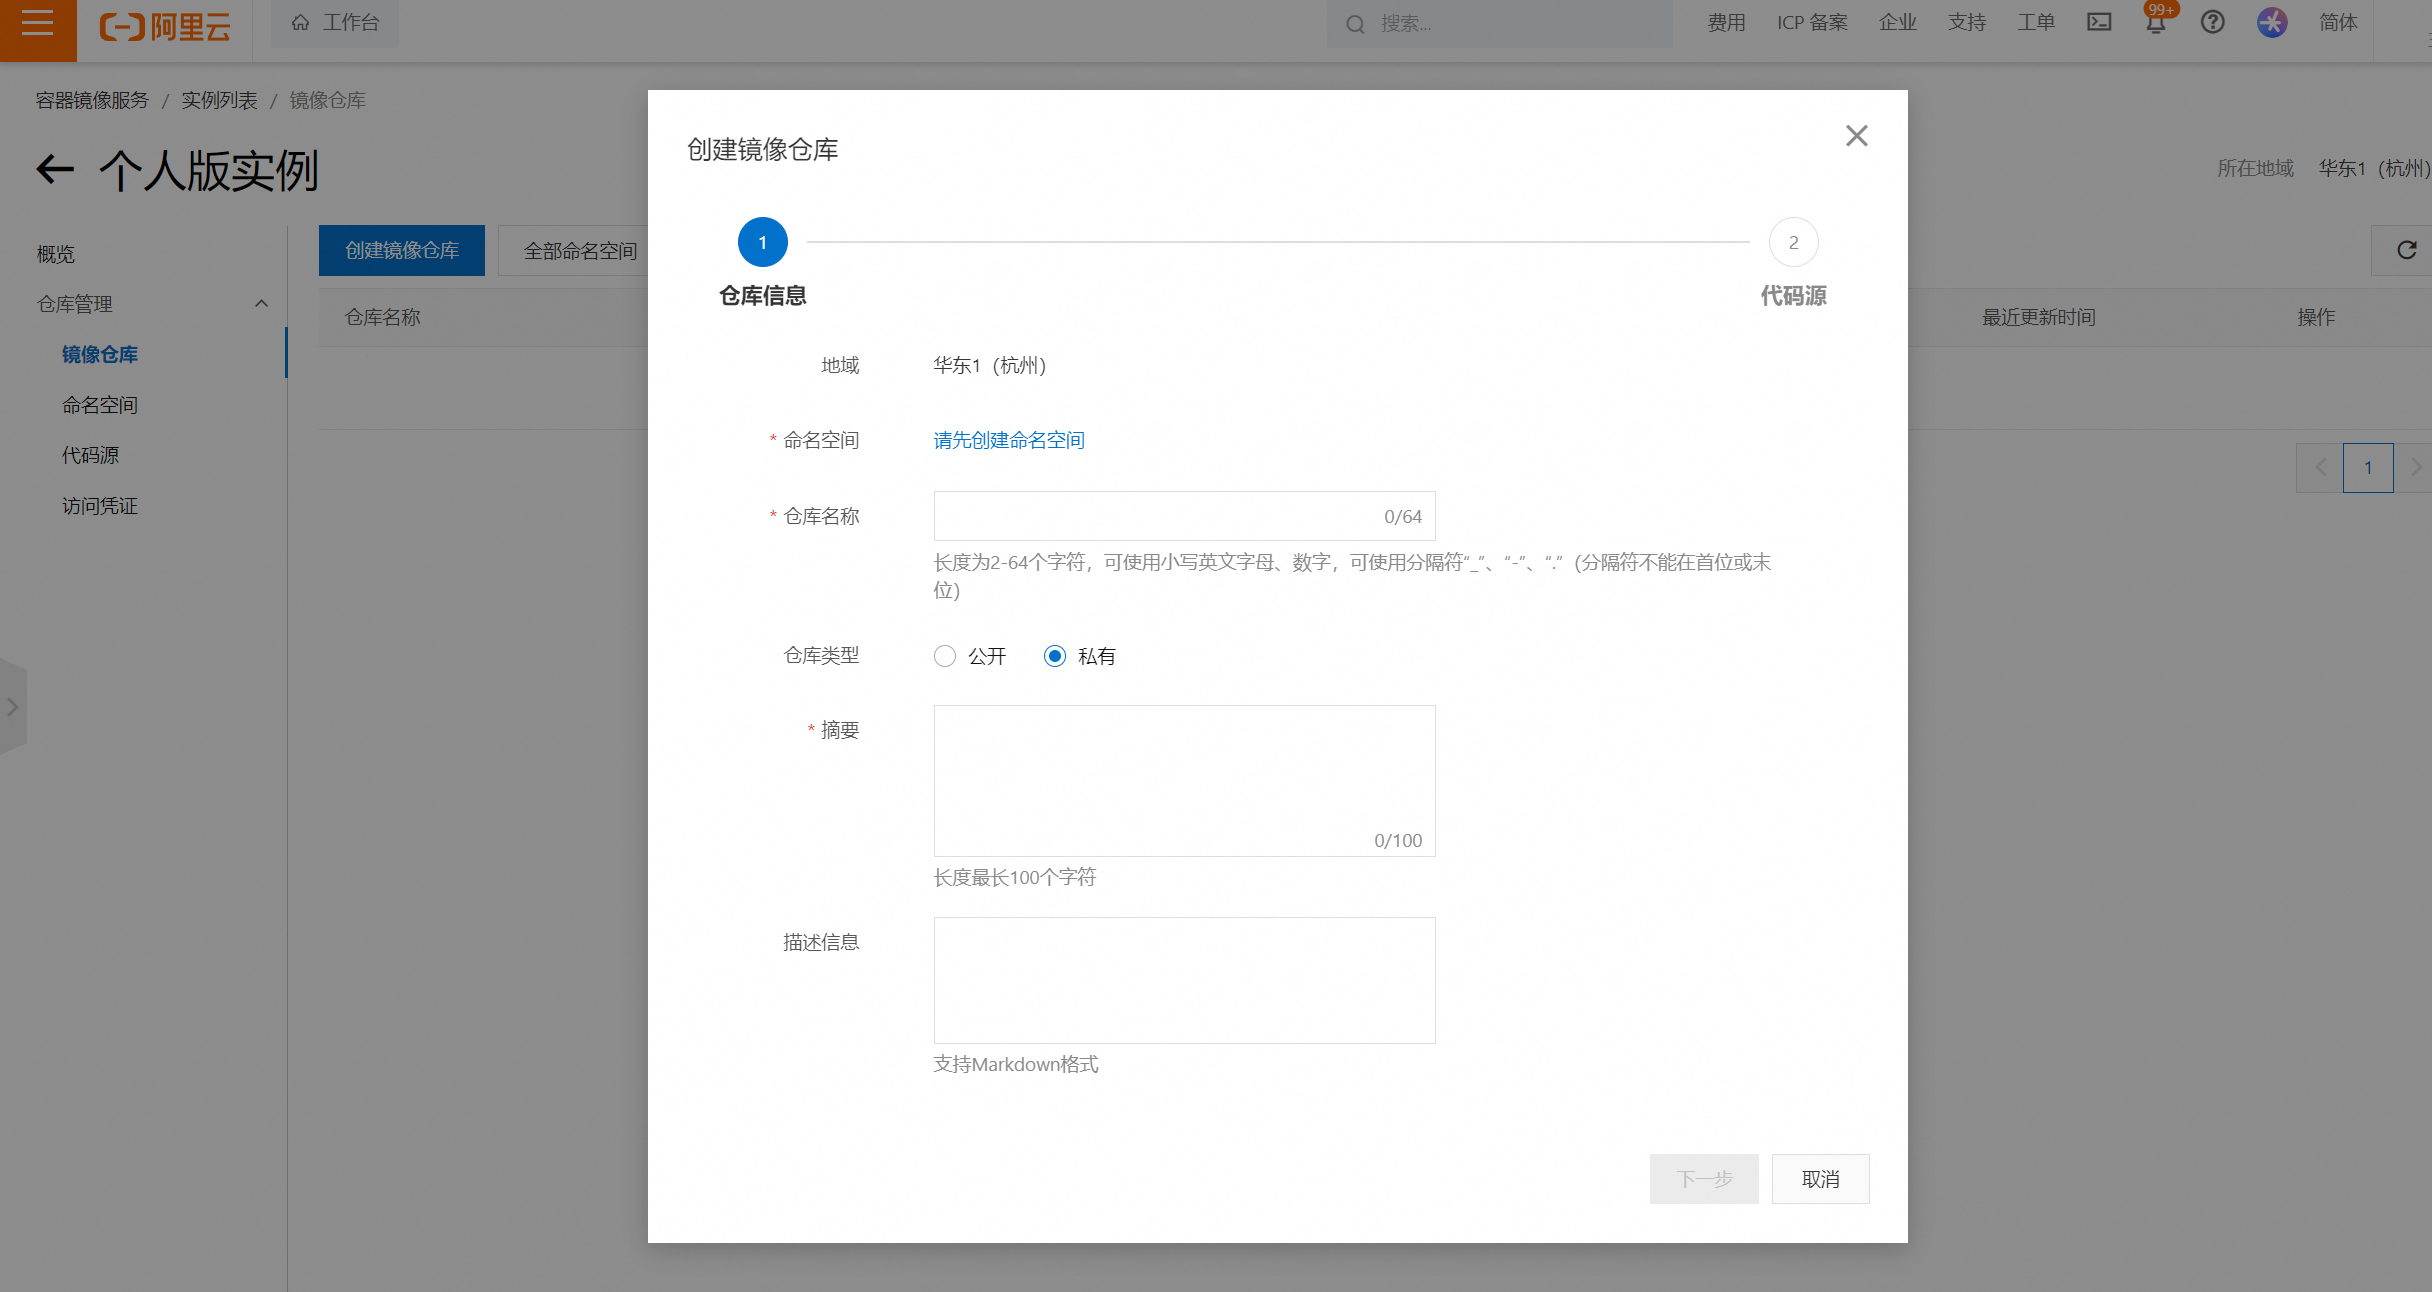This screenshot has height=1292, width=2432.
Task: Expand the left edge panel handle
Action: coord(13,707)
